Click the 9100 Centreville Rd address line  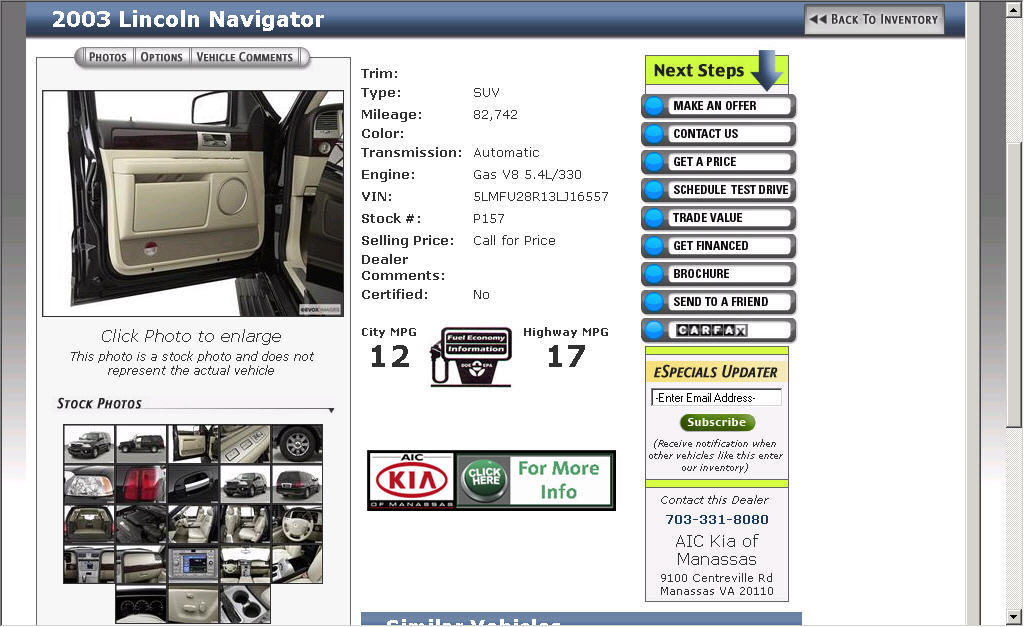coord(716,578)
